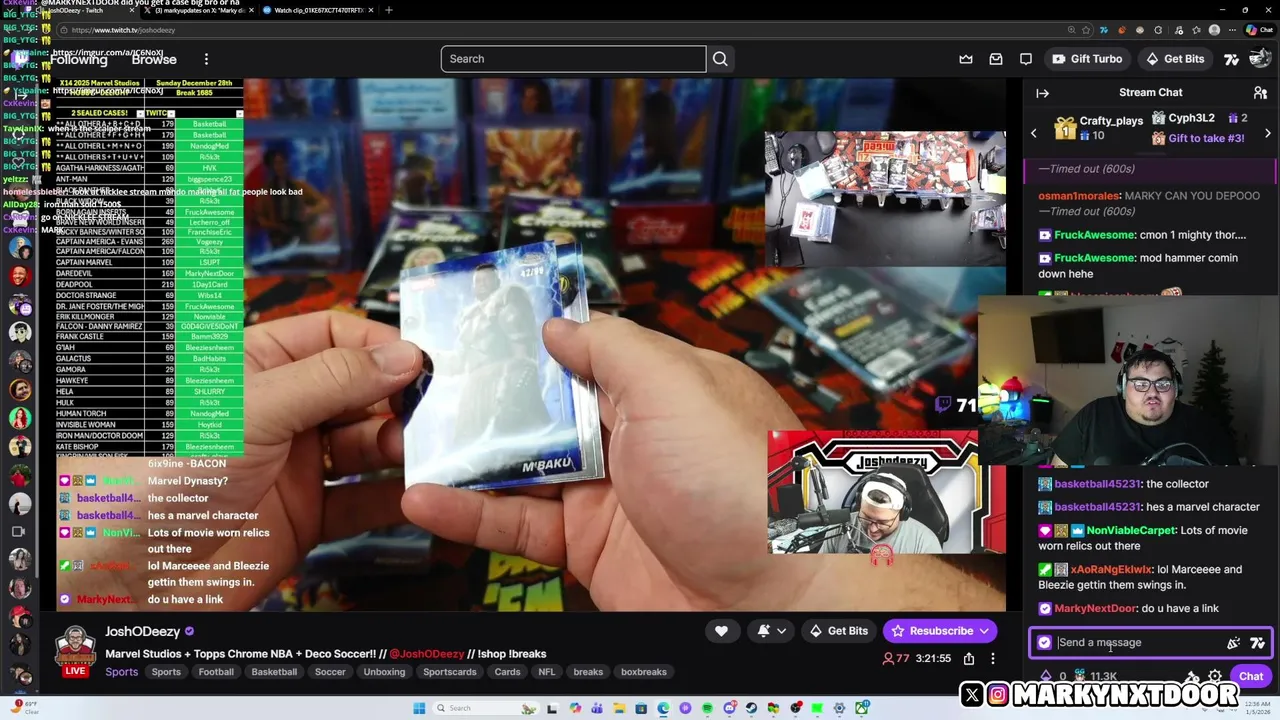Switch to the Watch clip browser tab

tap(319, 10)
